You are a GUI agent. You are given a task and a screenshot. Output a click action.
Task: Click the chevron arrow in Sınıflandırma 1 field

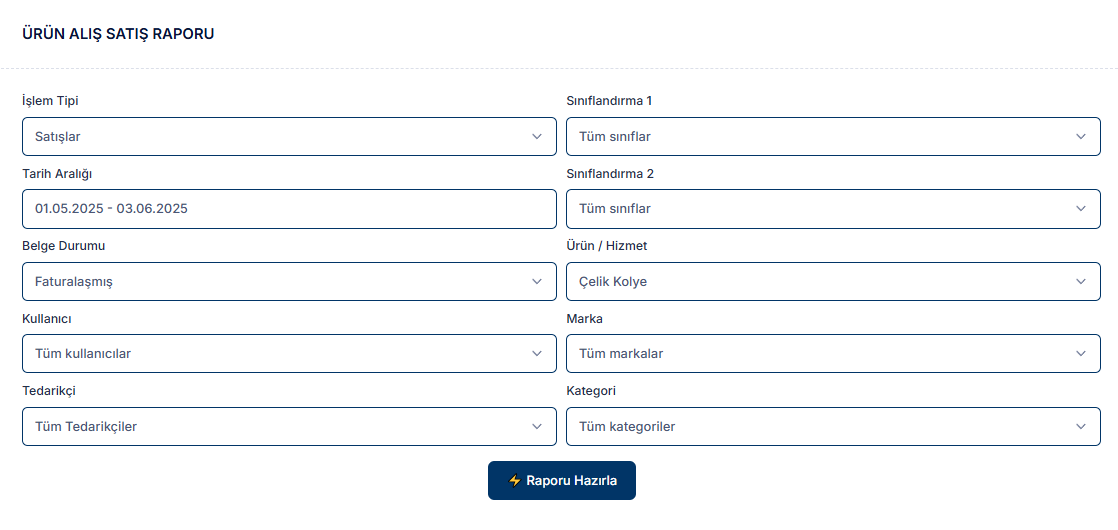(1081, 137)
